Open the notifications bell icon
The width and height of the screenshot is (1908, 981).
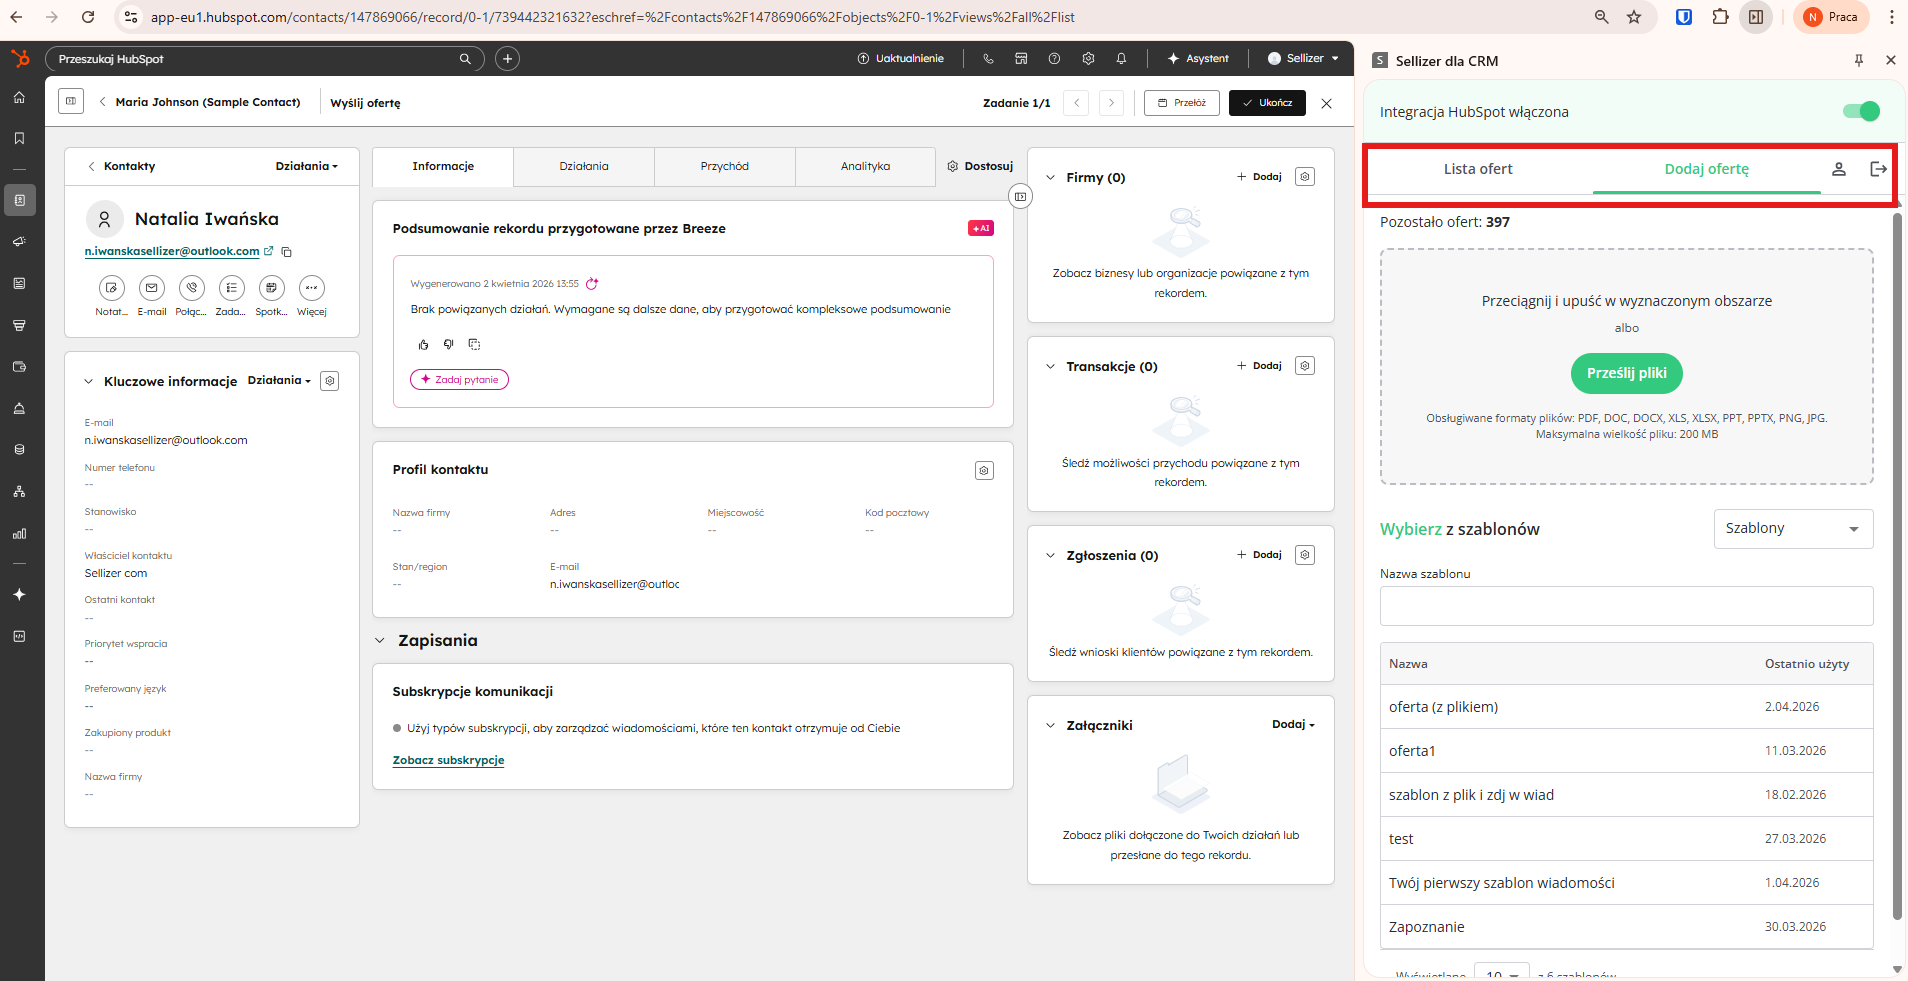pyautogui.click(x=1121, y=59)
